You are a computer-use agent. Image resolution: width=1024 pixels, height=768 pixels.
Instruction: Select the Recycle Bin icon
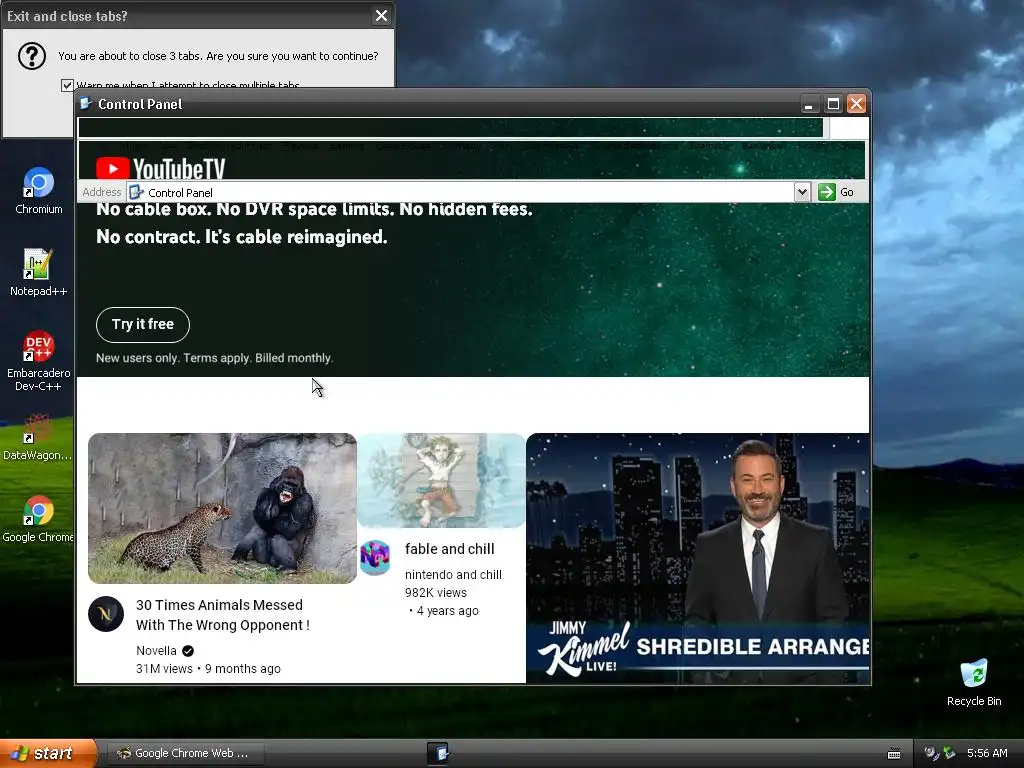tap(974, 682)
